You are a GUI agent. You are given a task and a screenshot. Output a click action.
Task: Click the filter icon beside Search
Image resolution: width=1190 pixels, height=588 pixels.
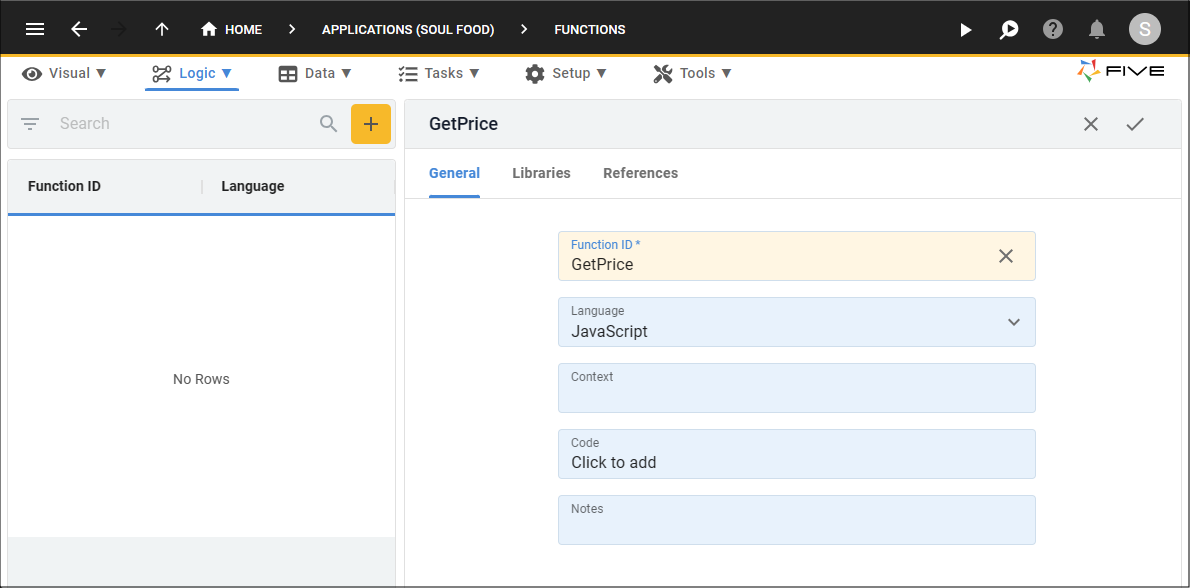pyautogui.click(x=30, y=124)
